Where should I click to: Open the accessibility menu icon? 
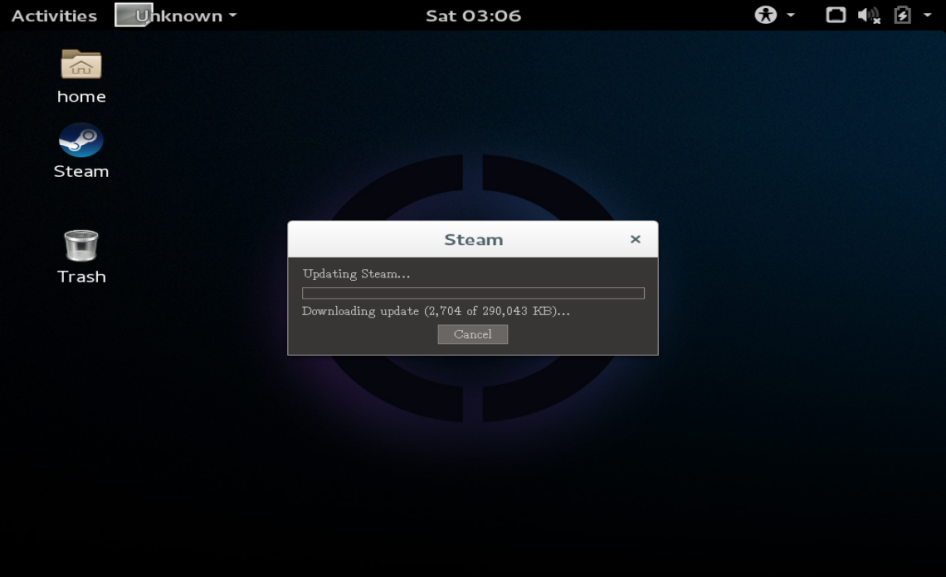[766, 15]
